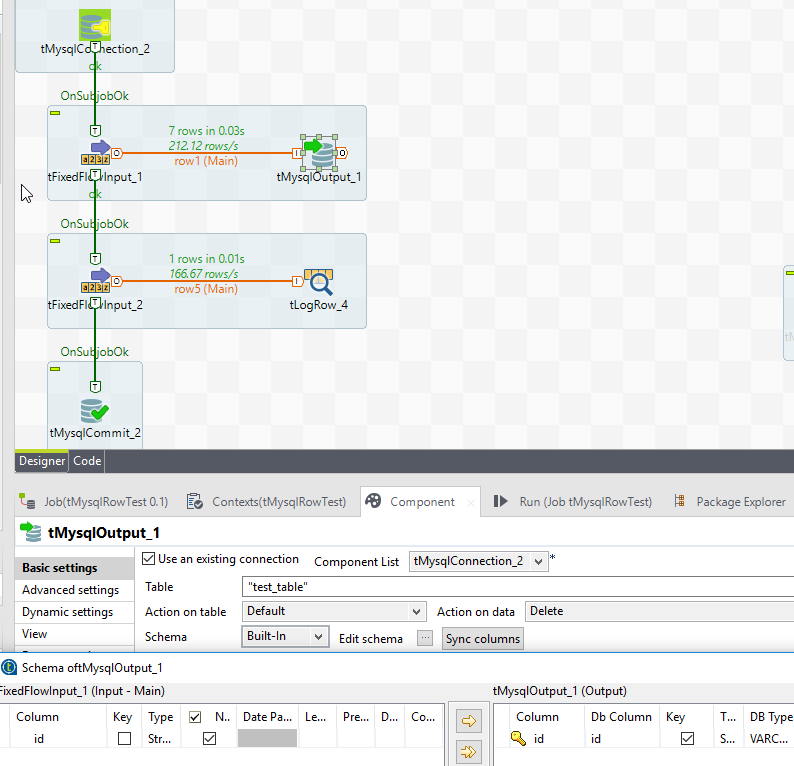The height and width of the screenshot is (766, 794).
Task: Click the VARC... DB Type cell for output id
Action: point(769,739)
